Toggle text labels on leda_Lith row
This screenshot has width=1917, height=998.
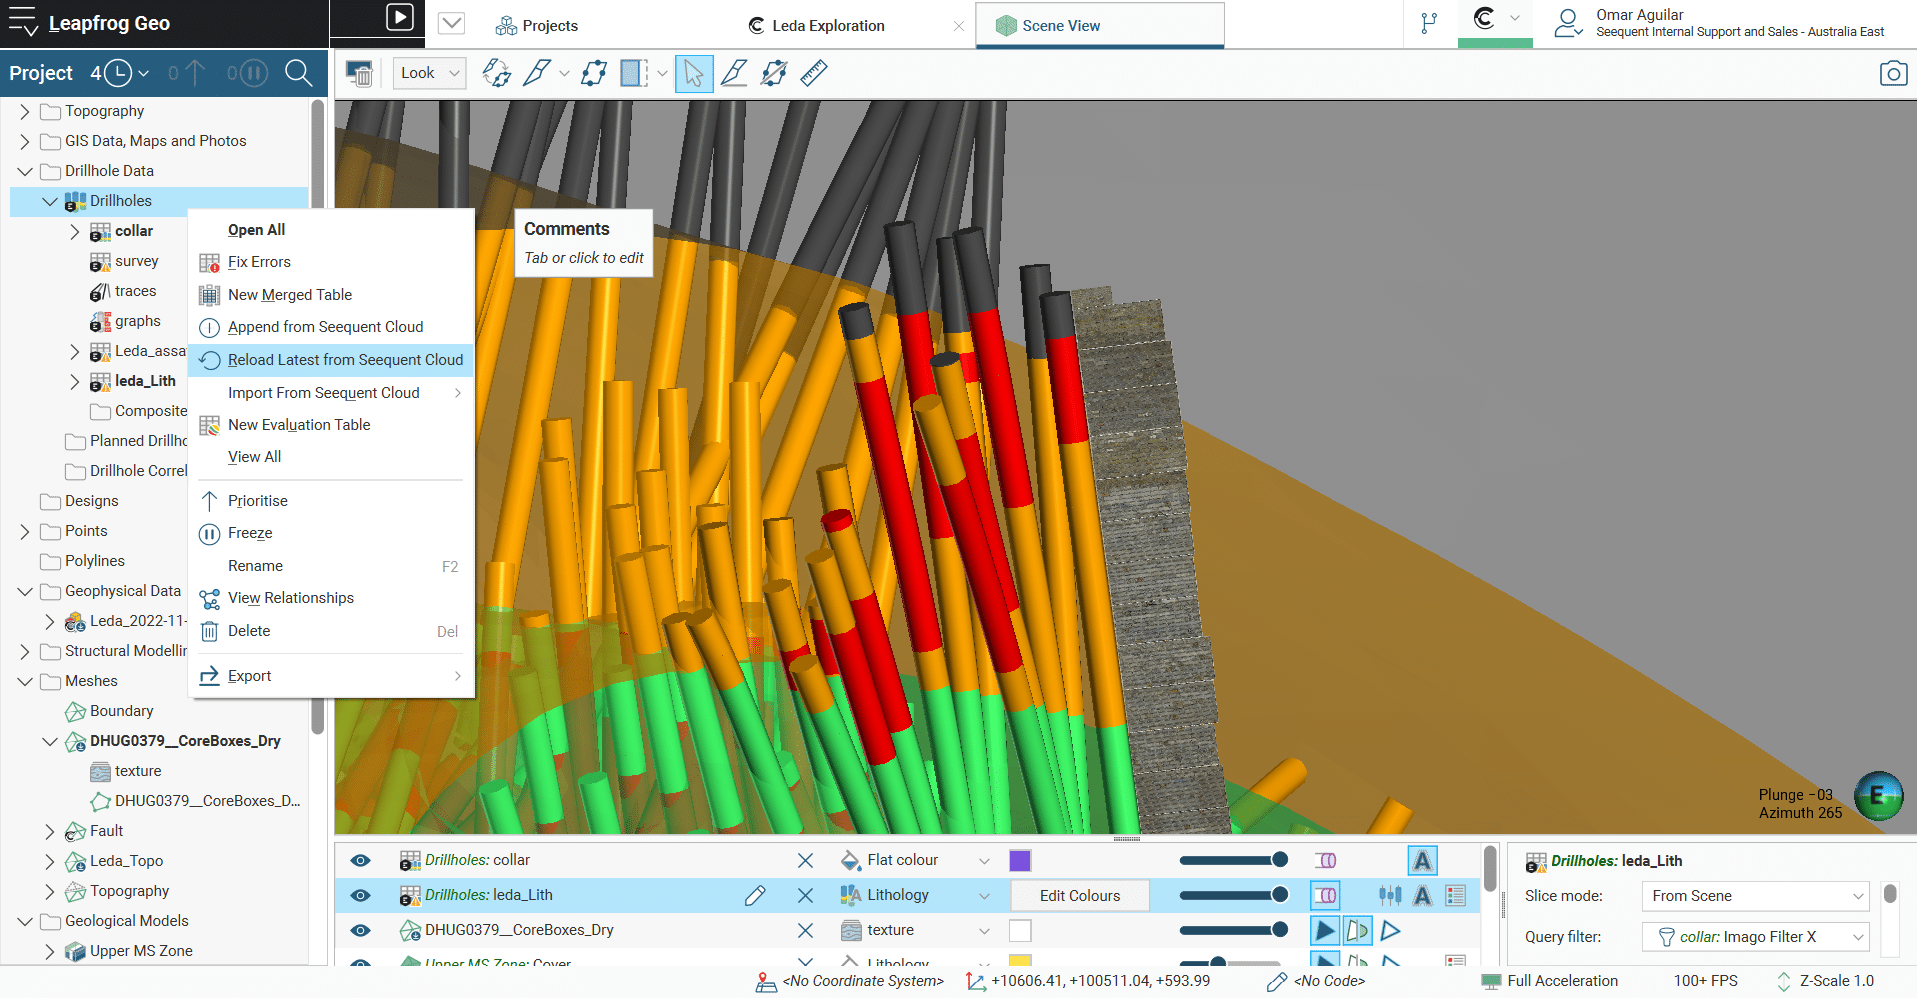(1422, 896)
